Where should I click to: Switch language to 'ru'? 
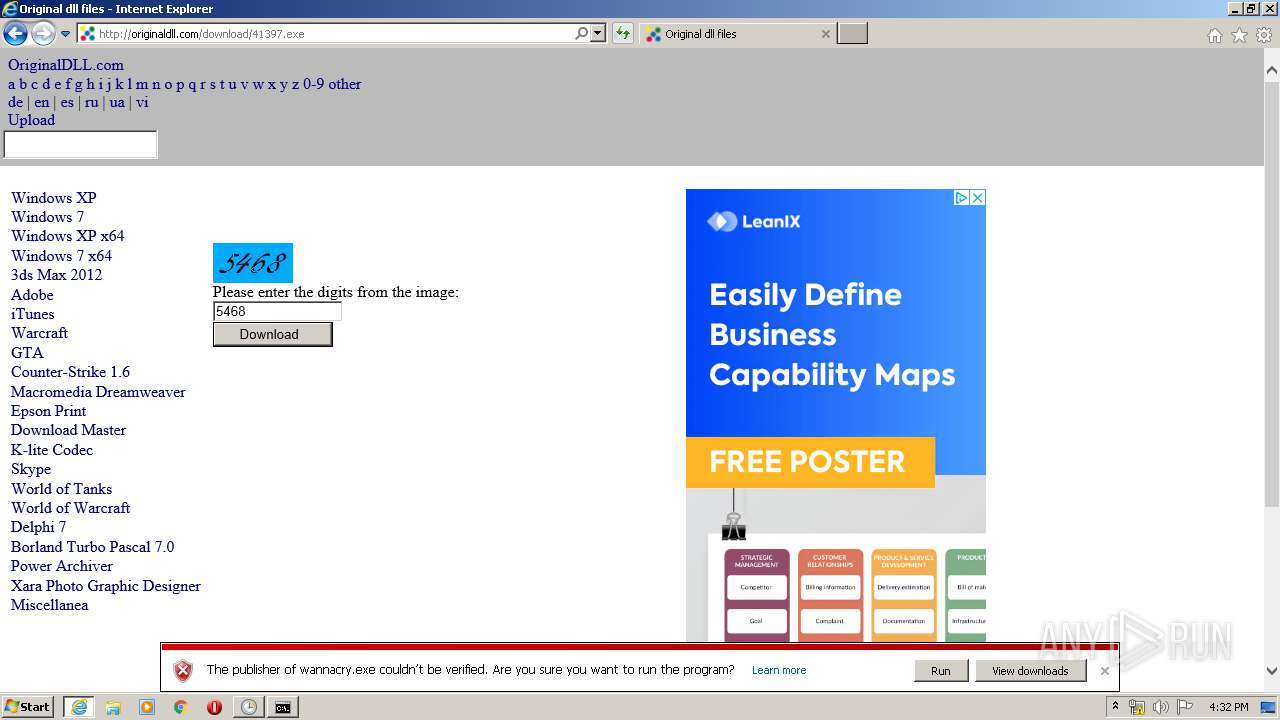91,102
